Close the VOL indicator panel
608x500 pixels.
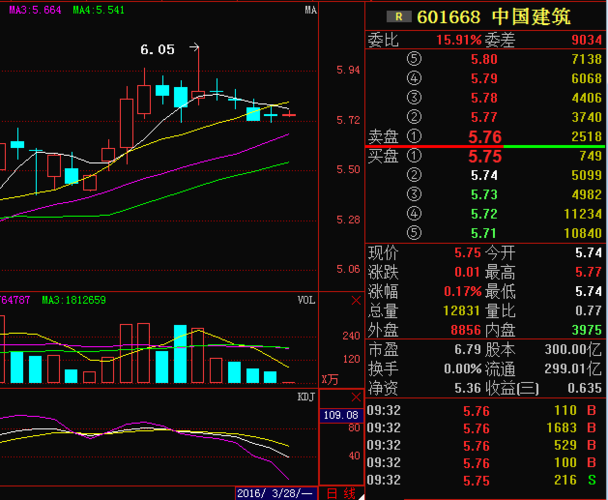coord(356,301)
